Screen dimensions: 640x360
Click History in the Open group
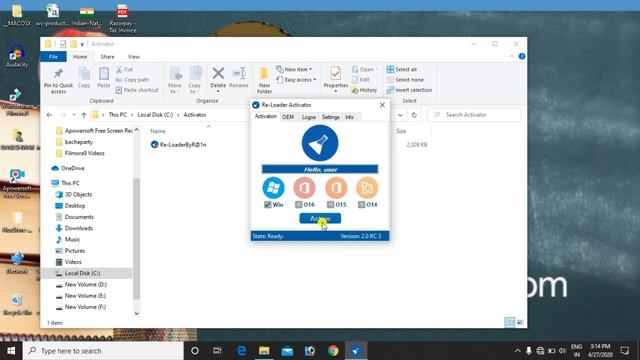364,90
